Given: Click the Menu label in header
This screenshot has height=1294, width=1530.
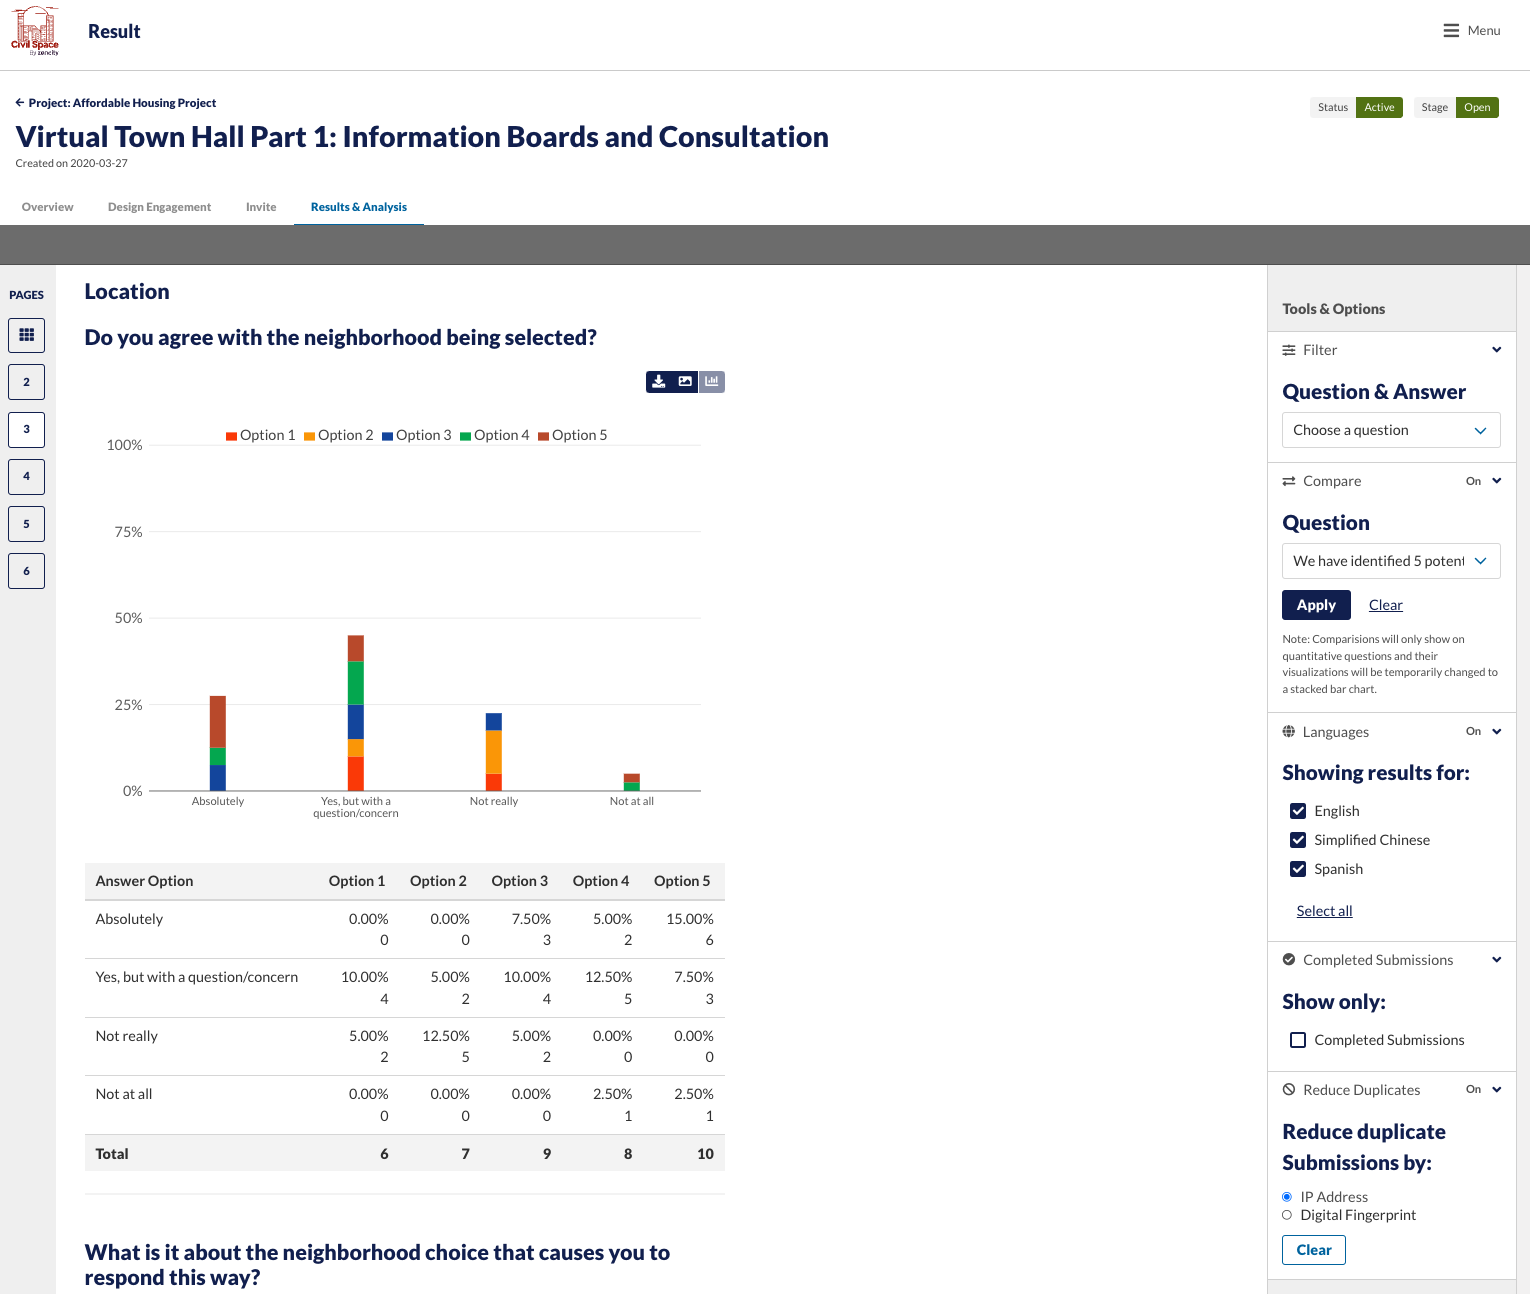Looking at the screenshot, I should coord(1484,31).
